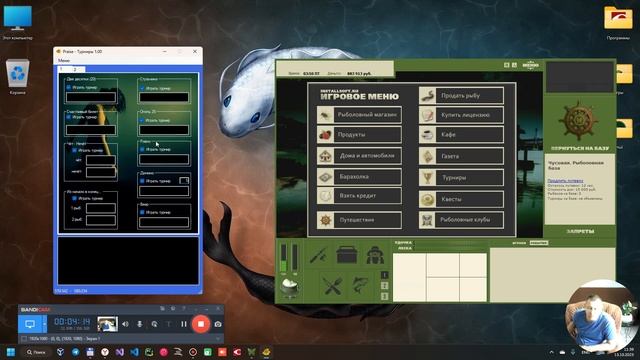640x360 pixels.
Task: Click the text field under Два десятка
Action: (x=91, y=97)
